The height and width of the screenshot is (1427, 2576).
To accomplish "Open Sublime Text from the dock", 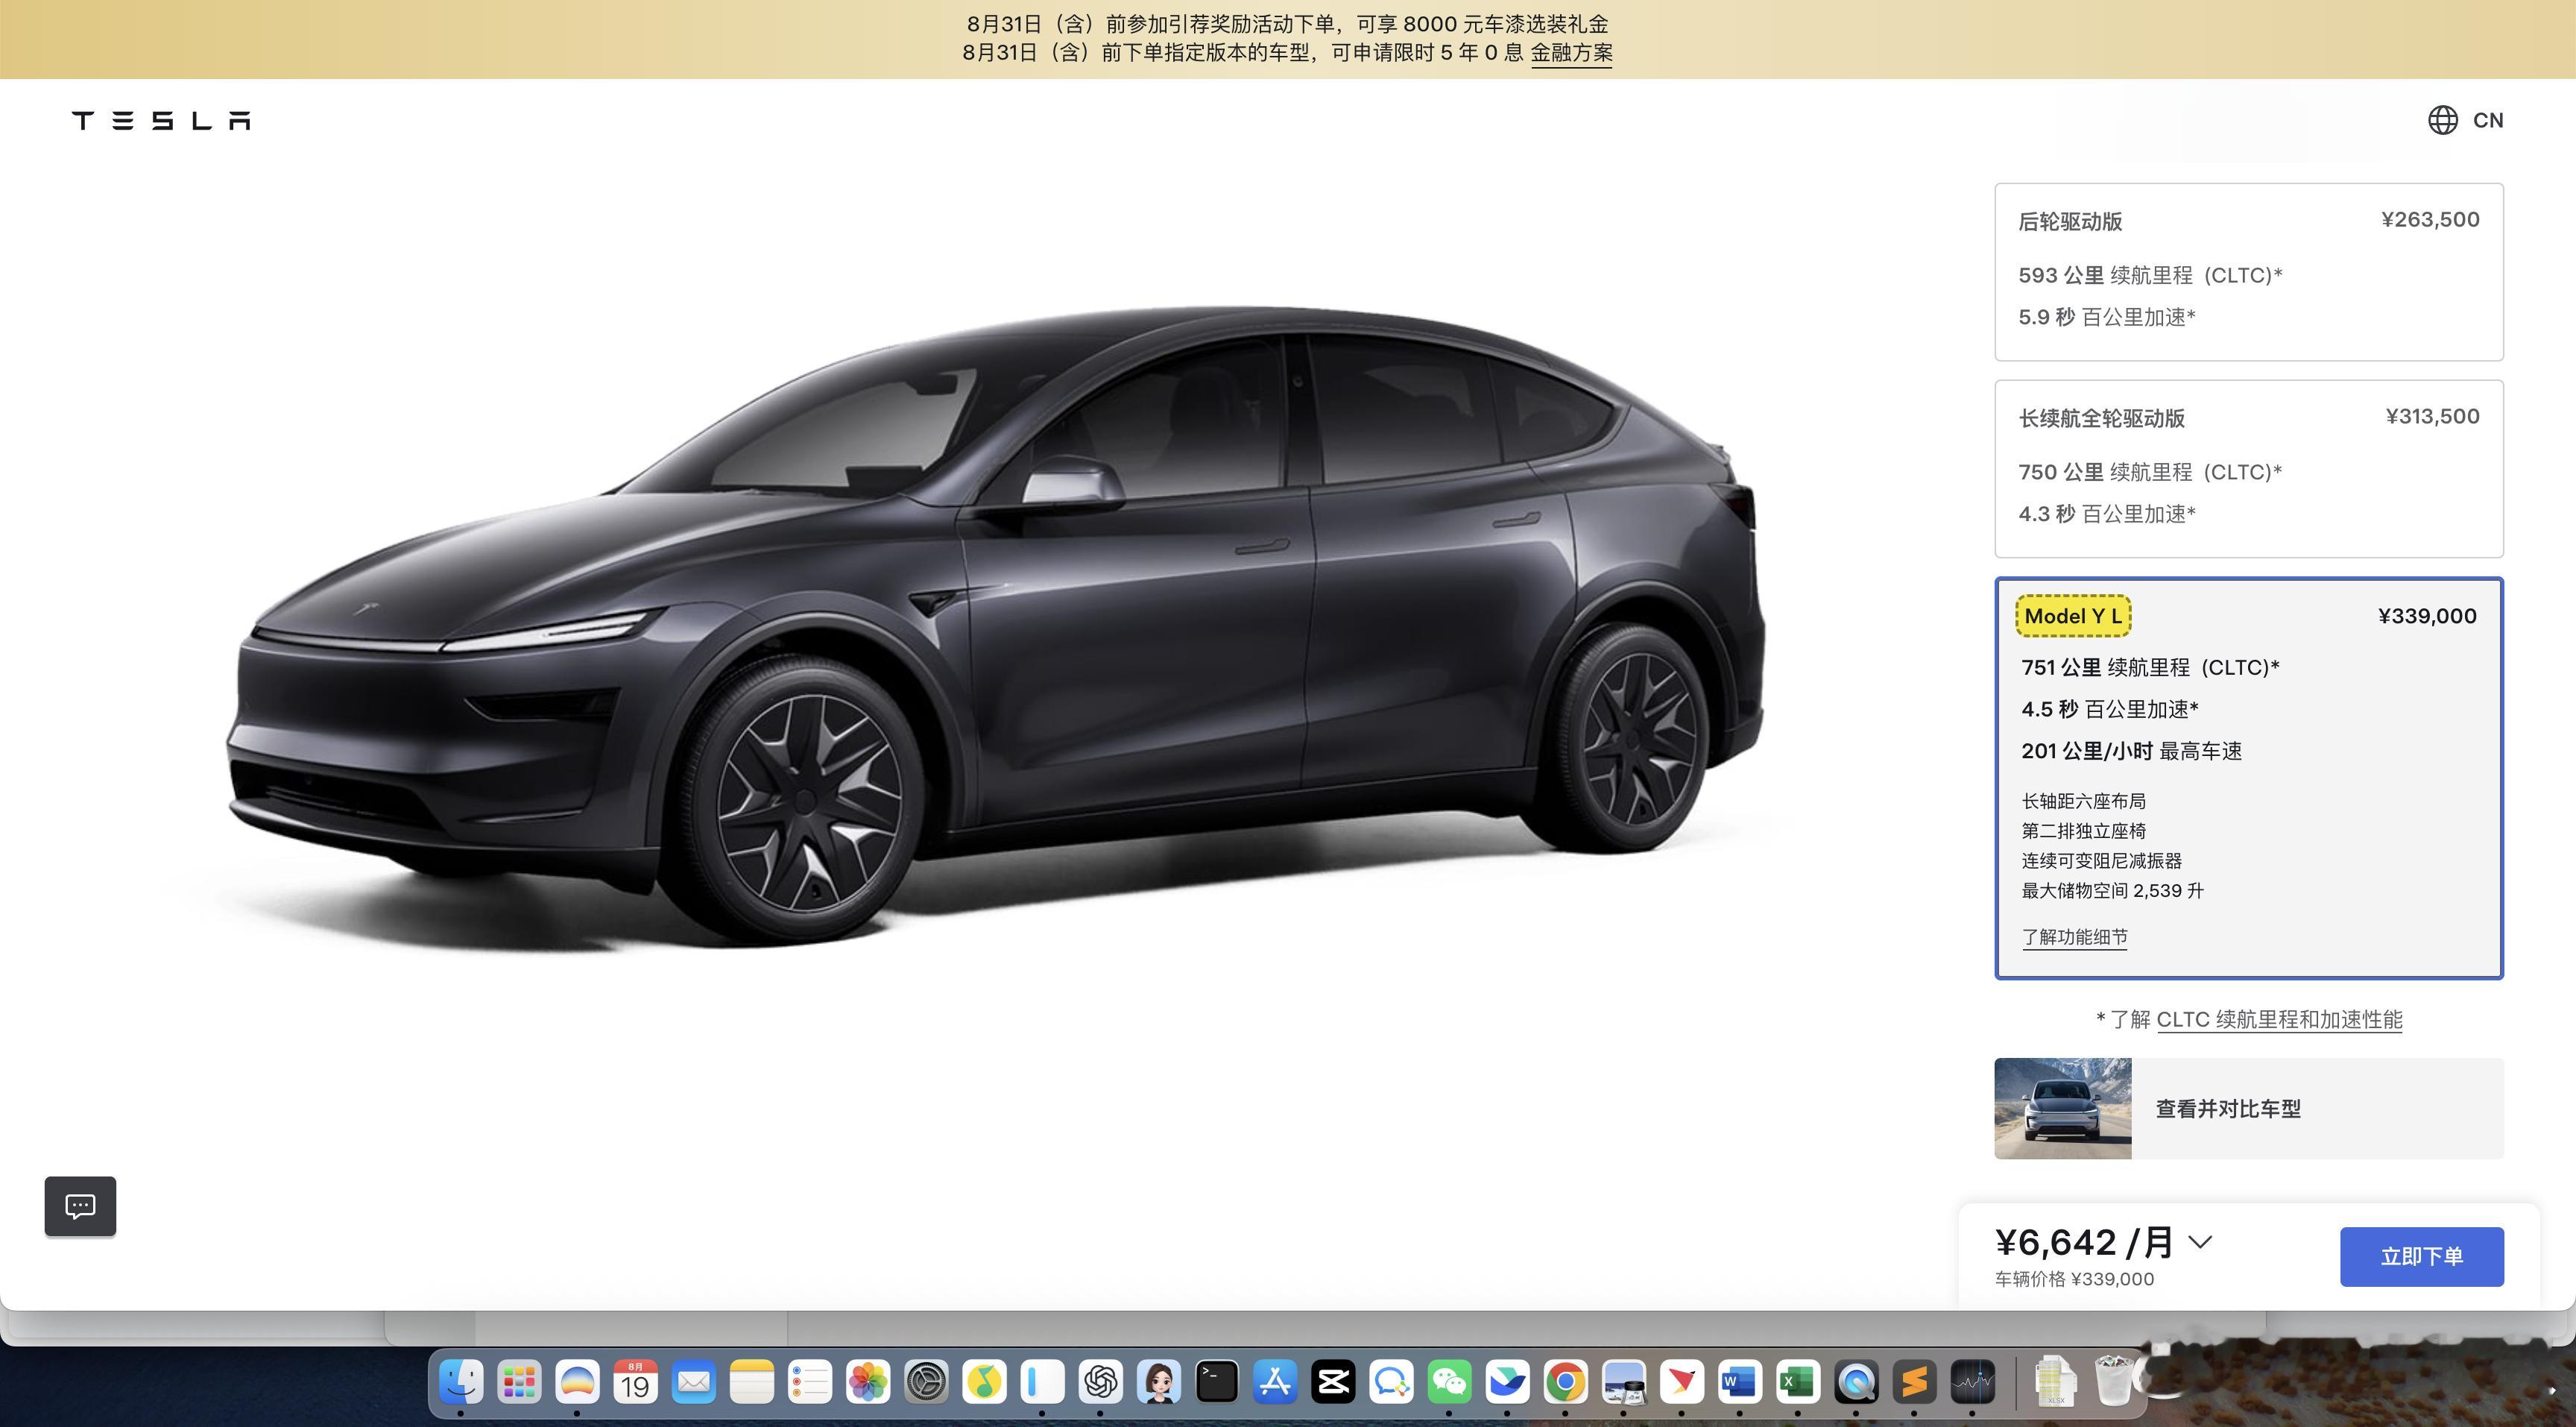I will point(1915,1383).
